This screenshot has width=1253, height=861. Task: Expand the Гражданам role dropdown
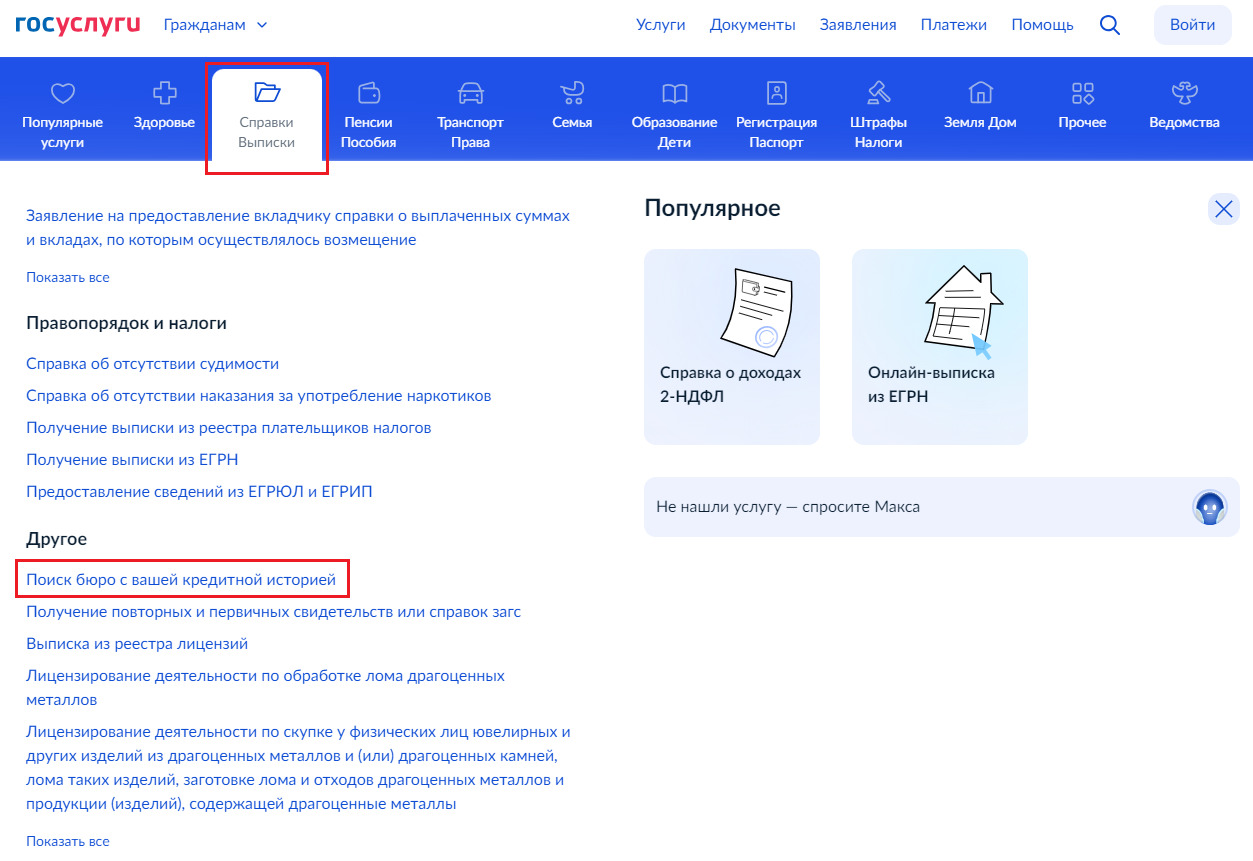tap(216, 25)
